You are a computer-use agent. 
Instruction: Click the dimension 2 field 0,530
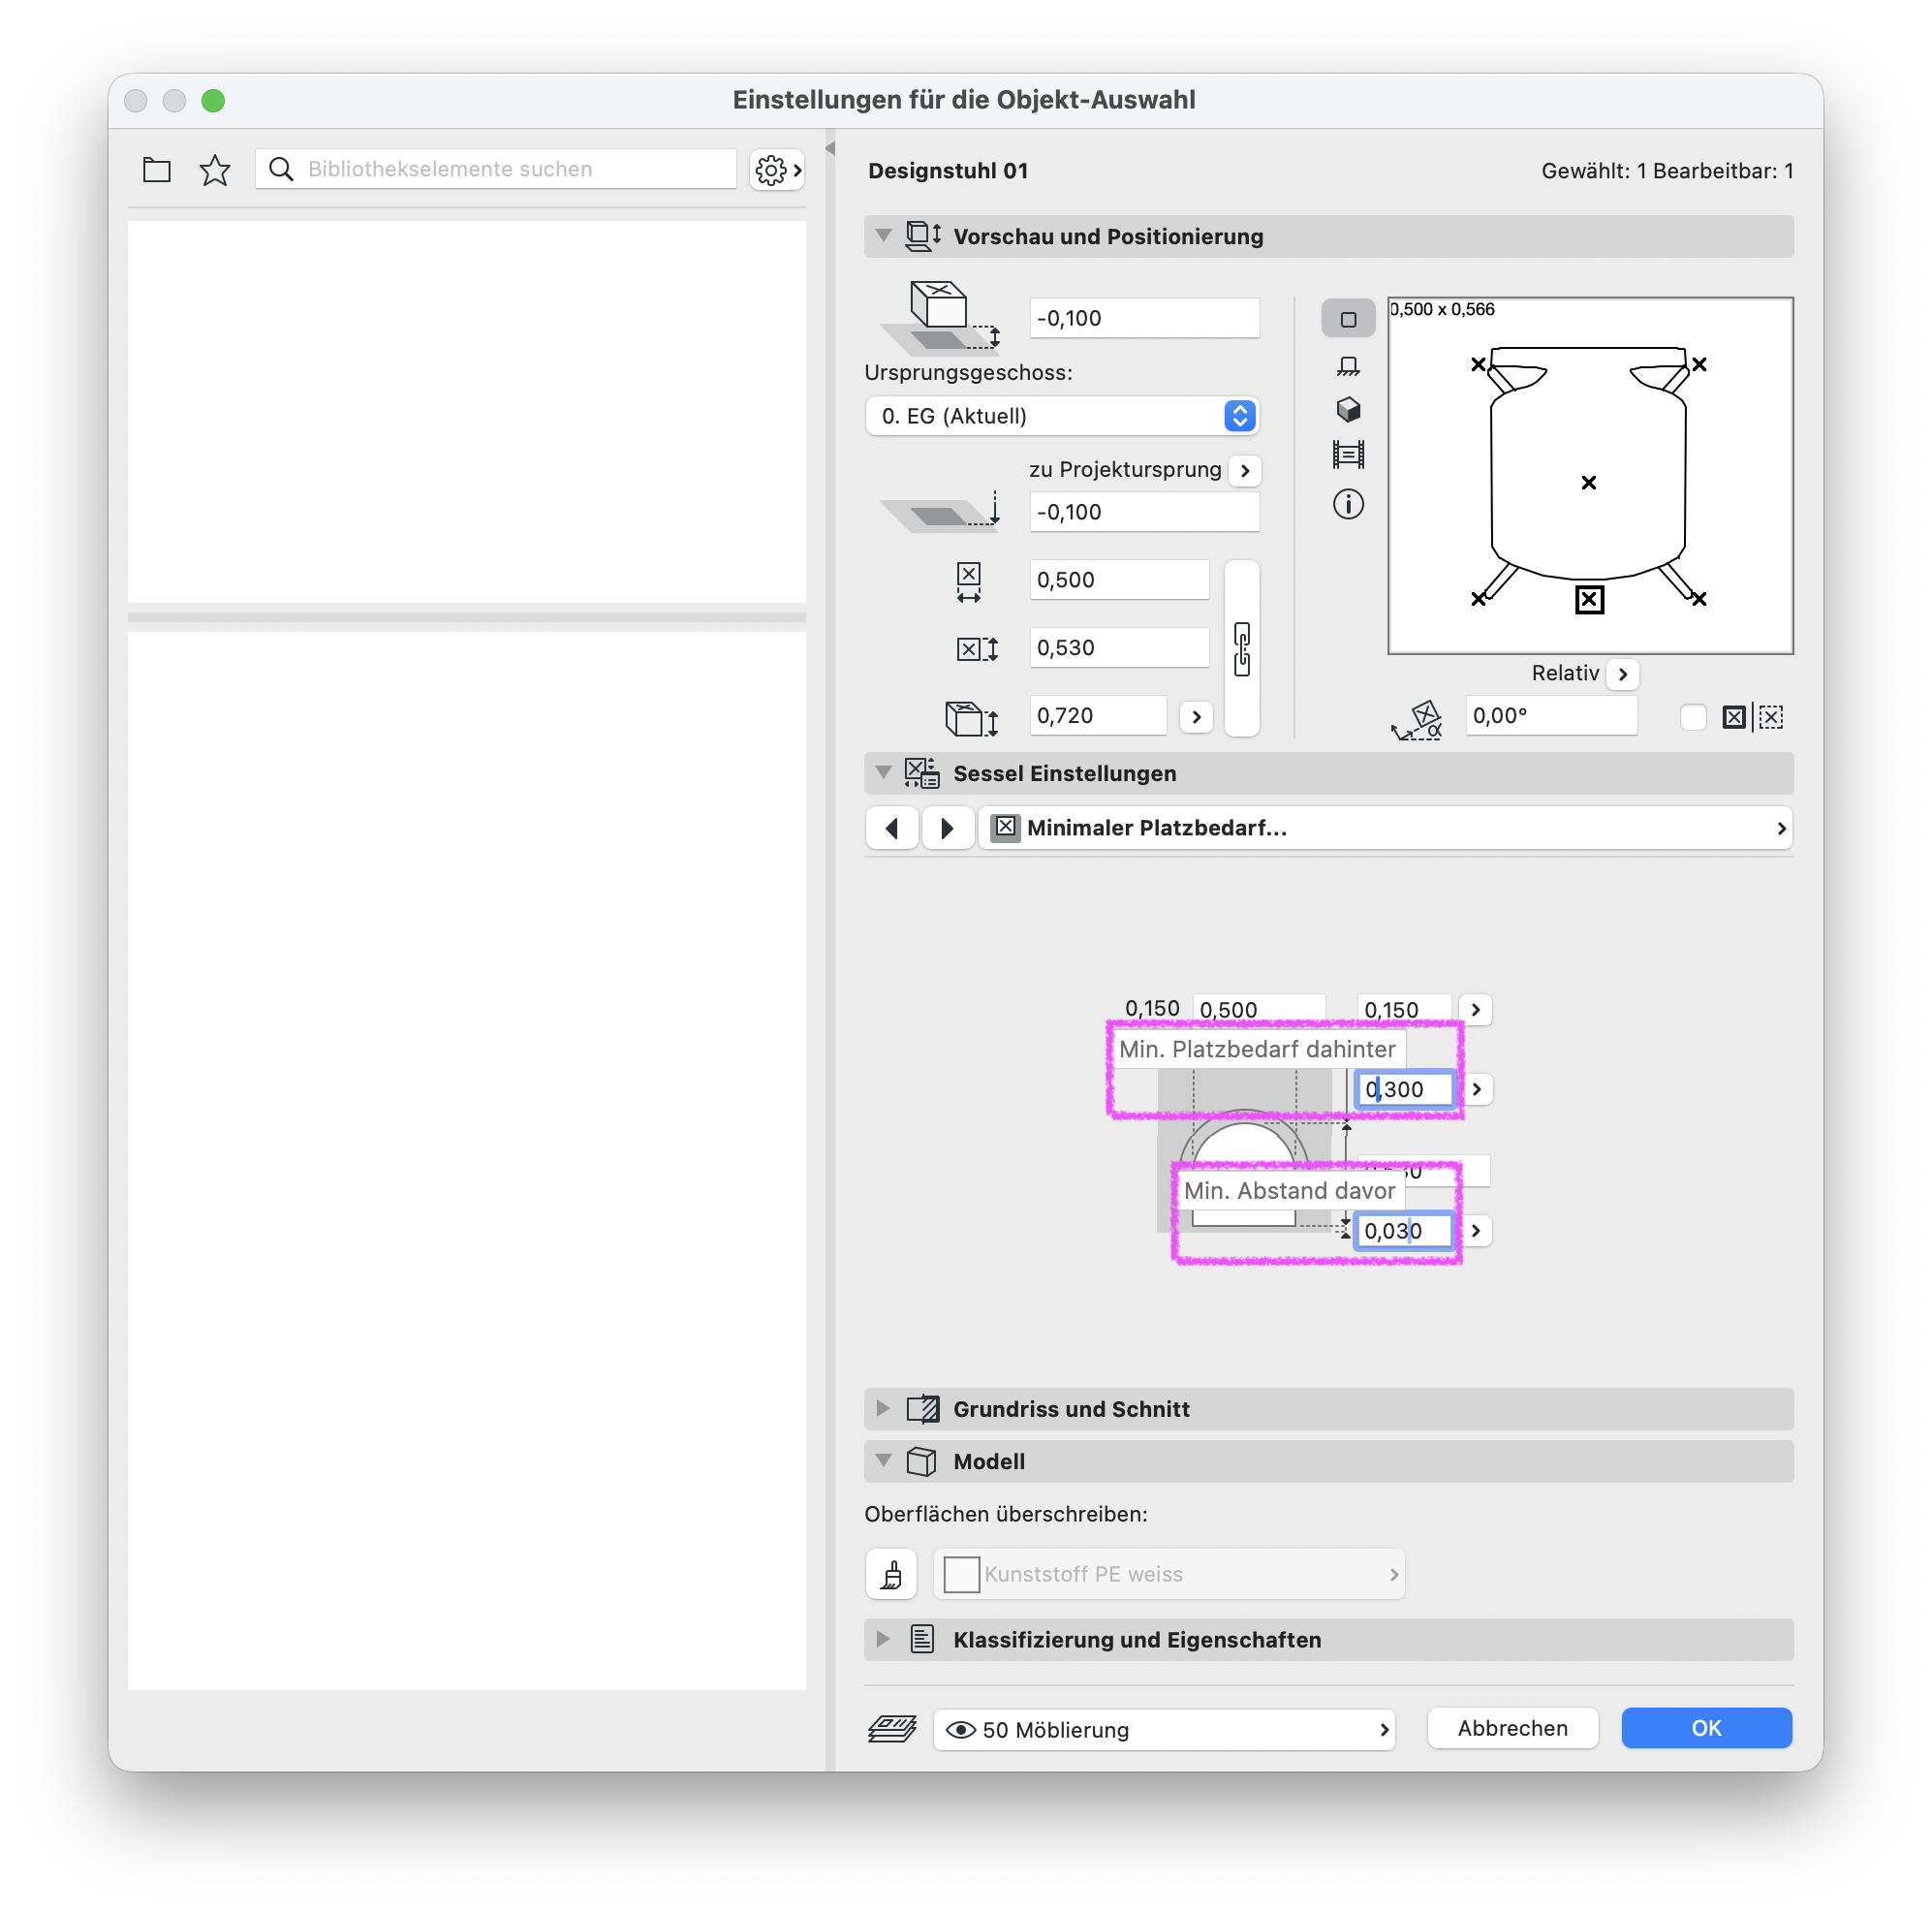pos(1119,648)
